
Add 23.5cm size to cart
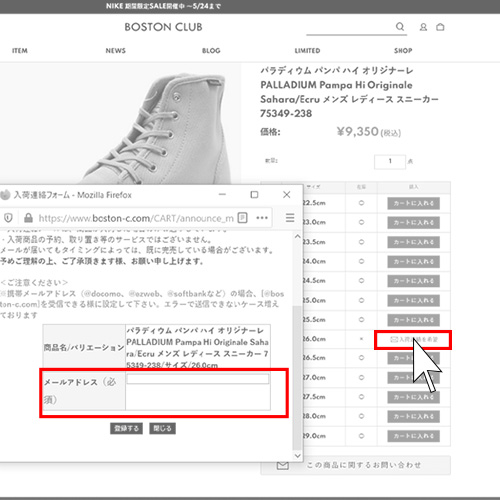pyautogui.click(x=413, y=242)
